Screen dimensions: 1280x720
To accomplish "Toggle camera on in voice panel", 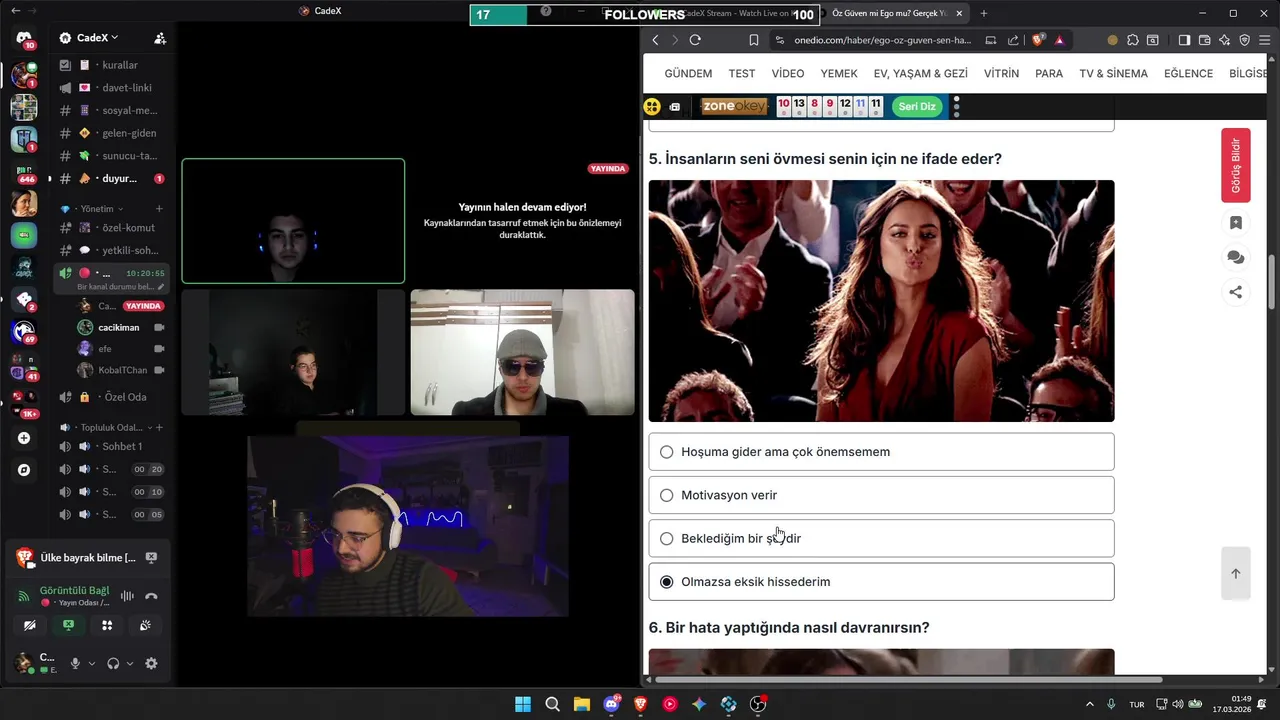I will point(30,625).
